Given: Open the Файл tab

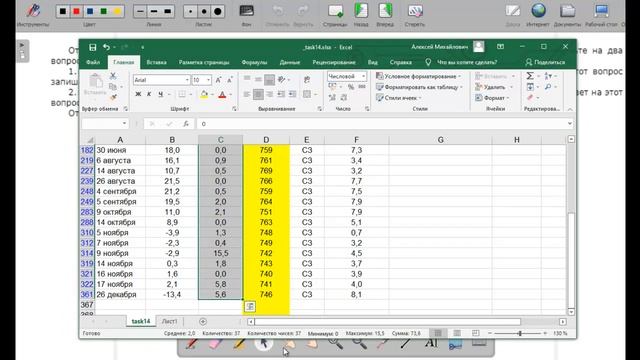Looking at the screenshot, I should (x=93, y=62).
